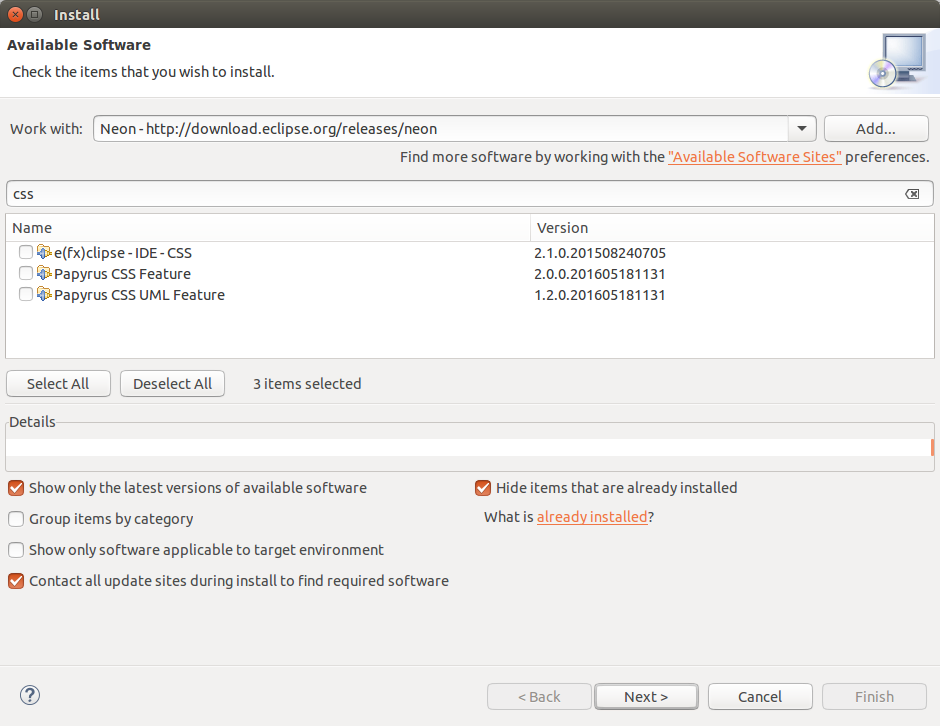This screenshot has width=940, height=726.
Task: Click the Papyrus CSS UML Feature icon
Action: [44, 294]
